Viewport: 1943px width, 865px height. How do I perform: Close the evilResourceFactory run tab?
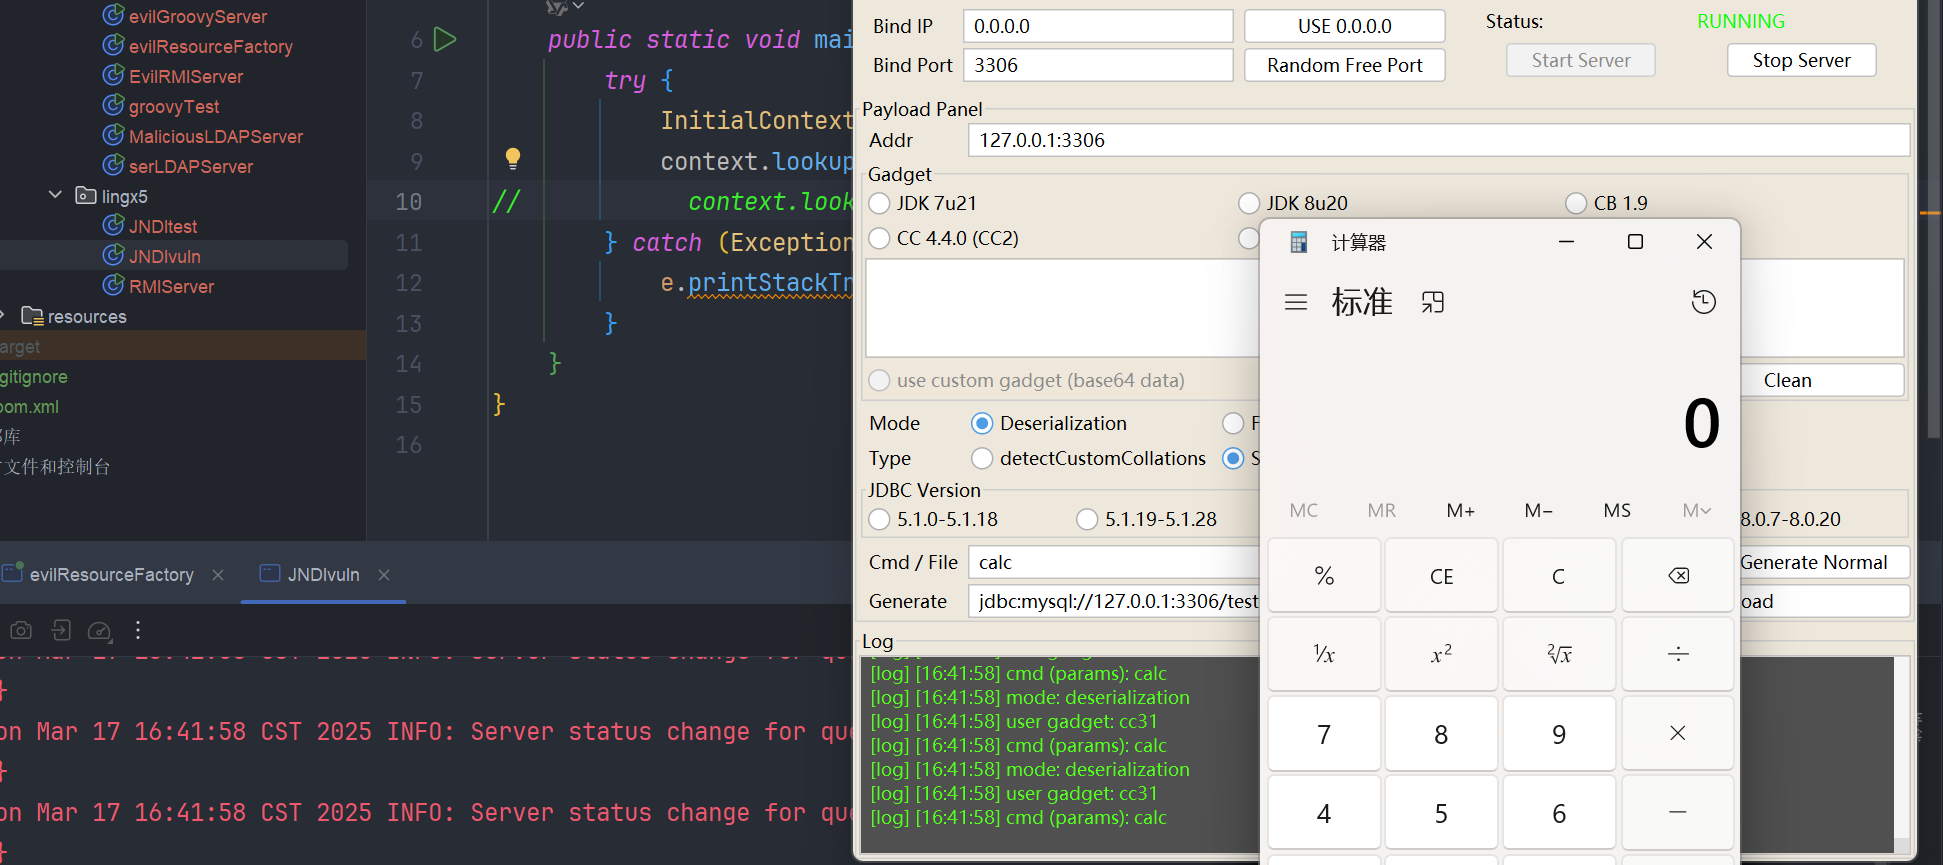pos(218,575)
